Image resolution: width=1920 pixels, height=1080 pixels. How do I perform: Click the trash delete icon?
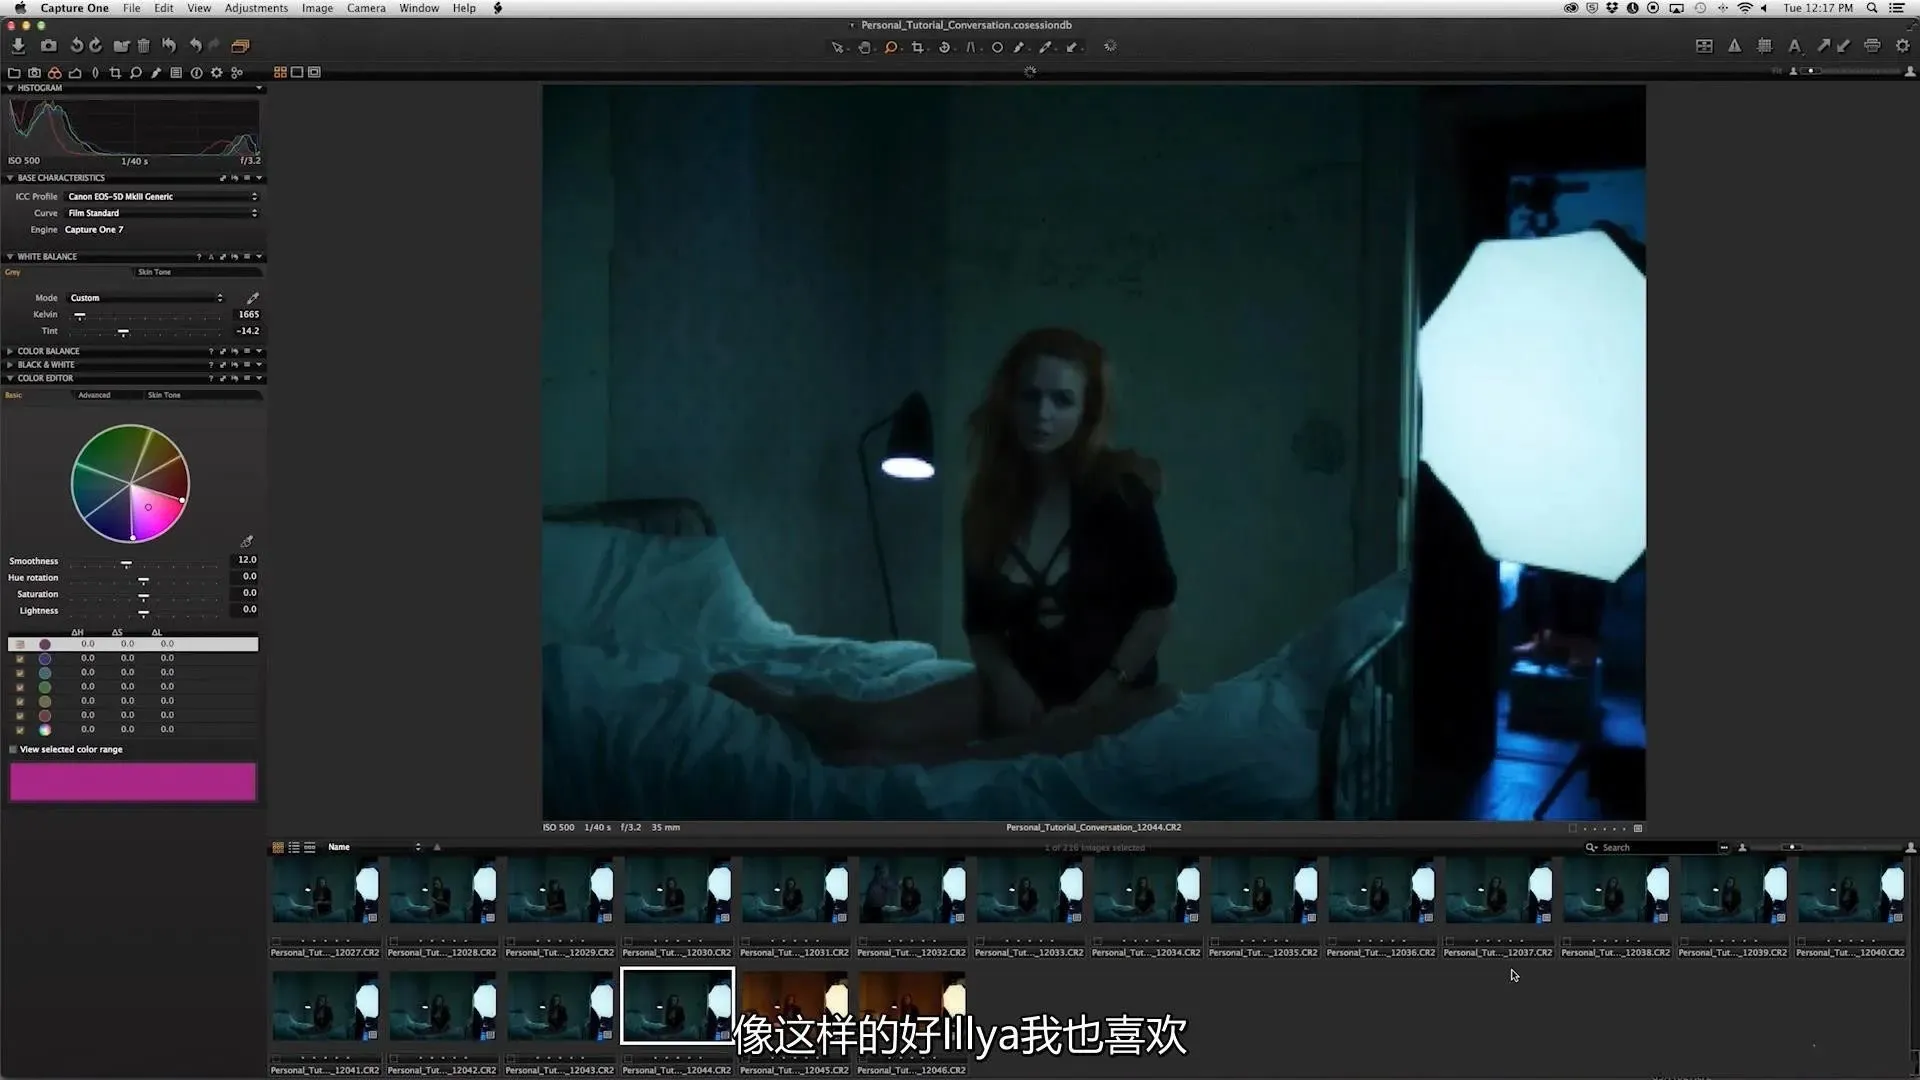(x=143, y=46)
